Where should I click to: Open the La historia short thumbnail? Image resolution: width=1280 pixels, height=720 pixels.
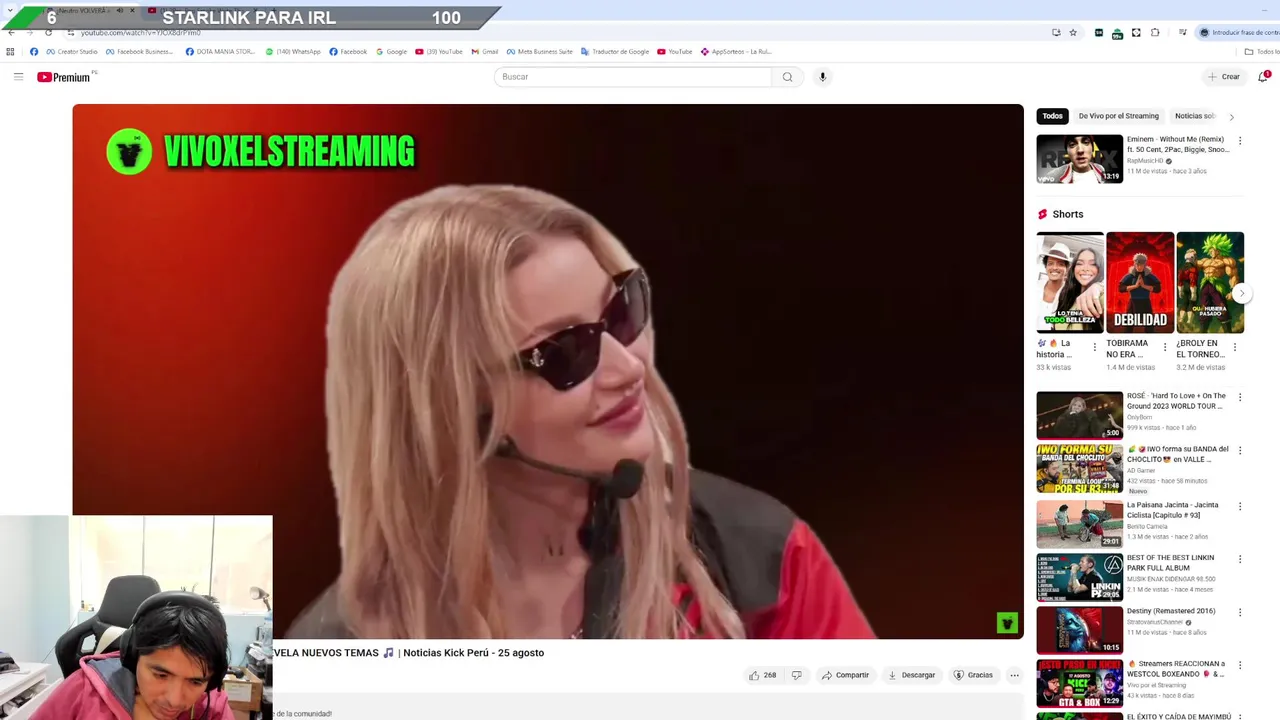pos(1070,282)
